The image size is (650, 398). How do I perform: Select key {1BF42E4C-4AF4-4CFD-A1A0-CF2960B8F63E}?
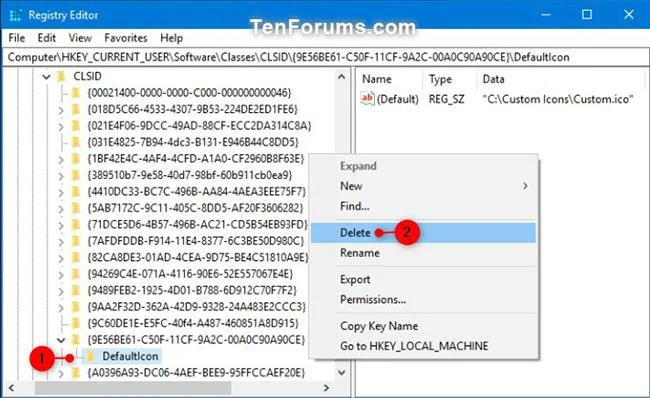click(x=196, y=158)
